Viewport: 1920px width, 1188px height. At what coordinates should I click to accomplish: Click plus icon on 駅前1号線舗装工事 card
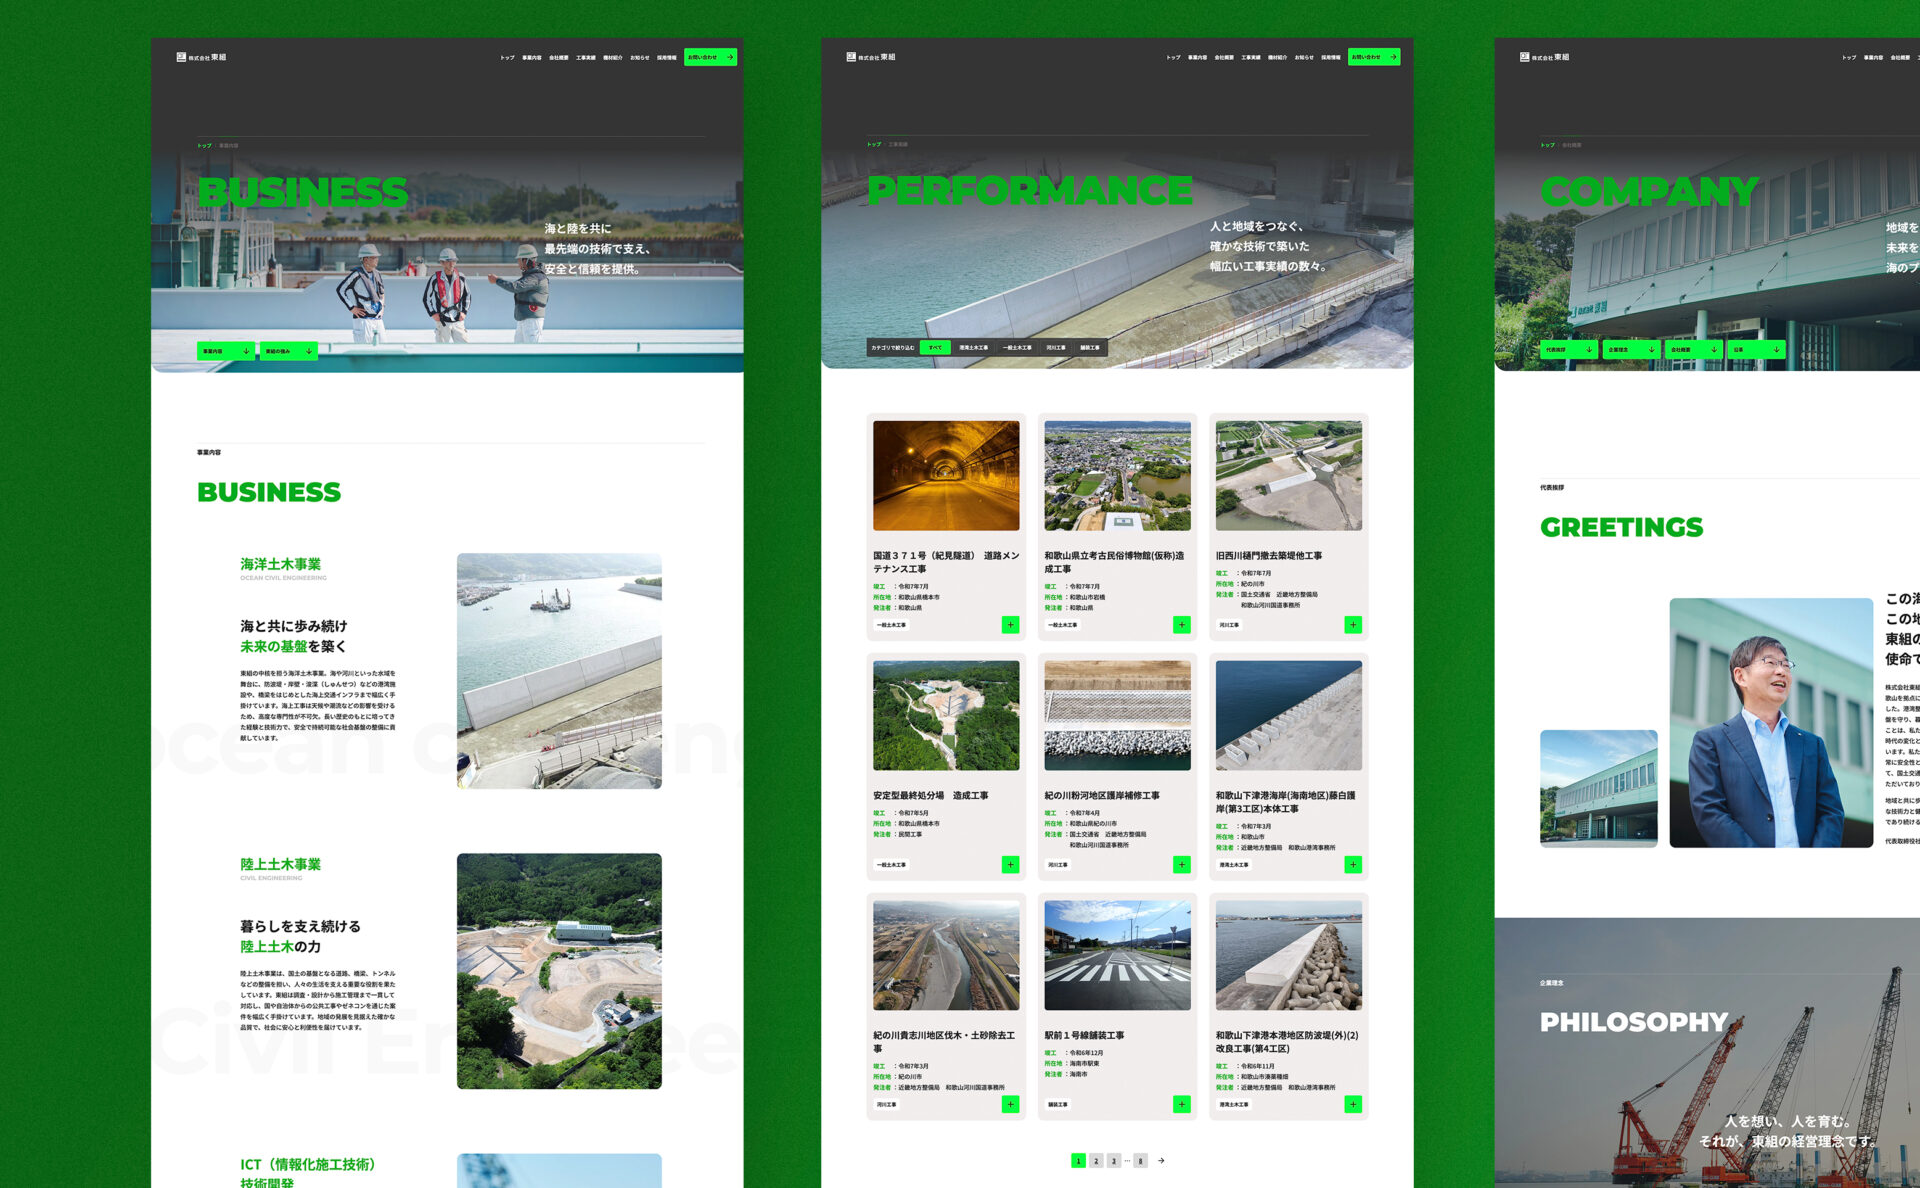[1181, 1105]
